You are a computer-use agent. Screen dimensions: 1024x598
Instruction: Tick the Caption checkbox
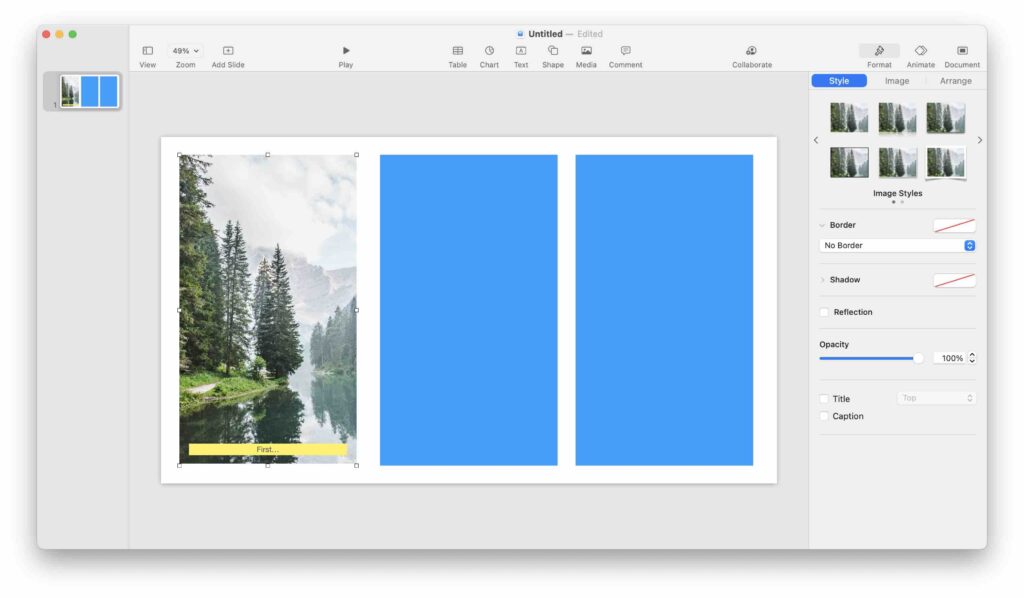pos(824,416)
